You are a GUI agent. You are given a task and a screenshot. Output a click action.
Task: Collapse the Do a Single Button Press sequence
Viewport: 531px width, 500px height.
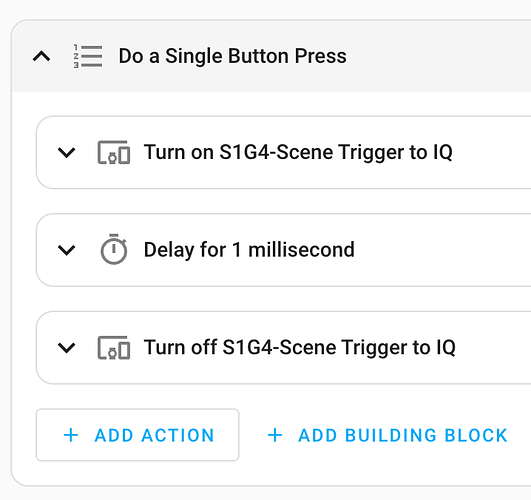41,56
